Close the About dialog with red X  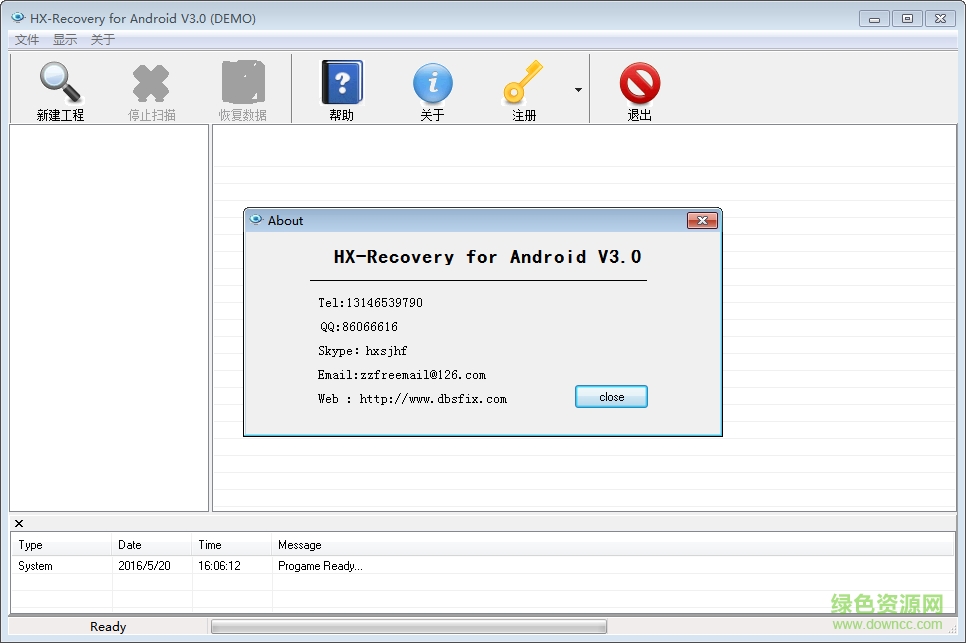click(x=702, y=220)
